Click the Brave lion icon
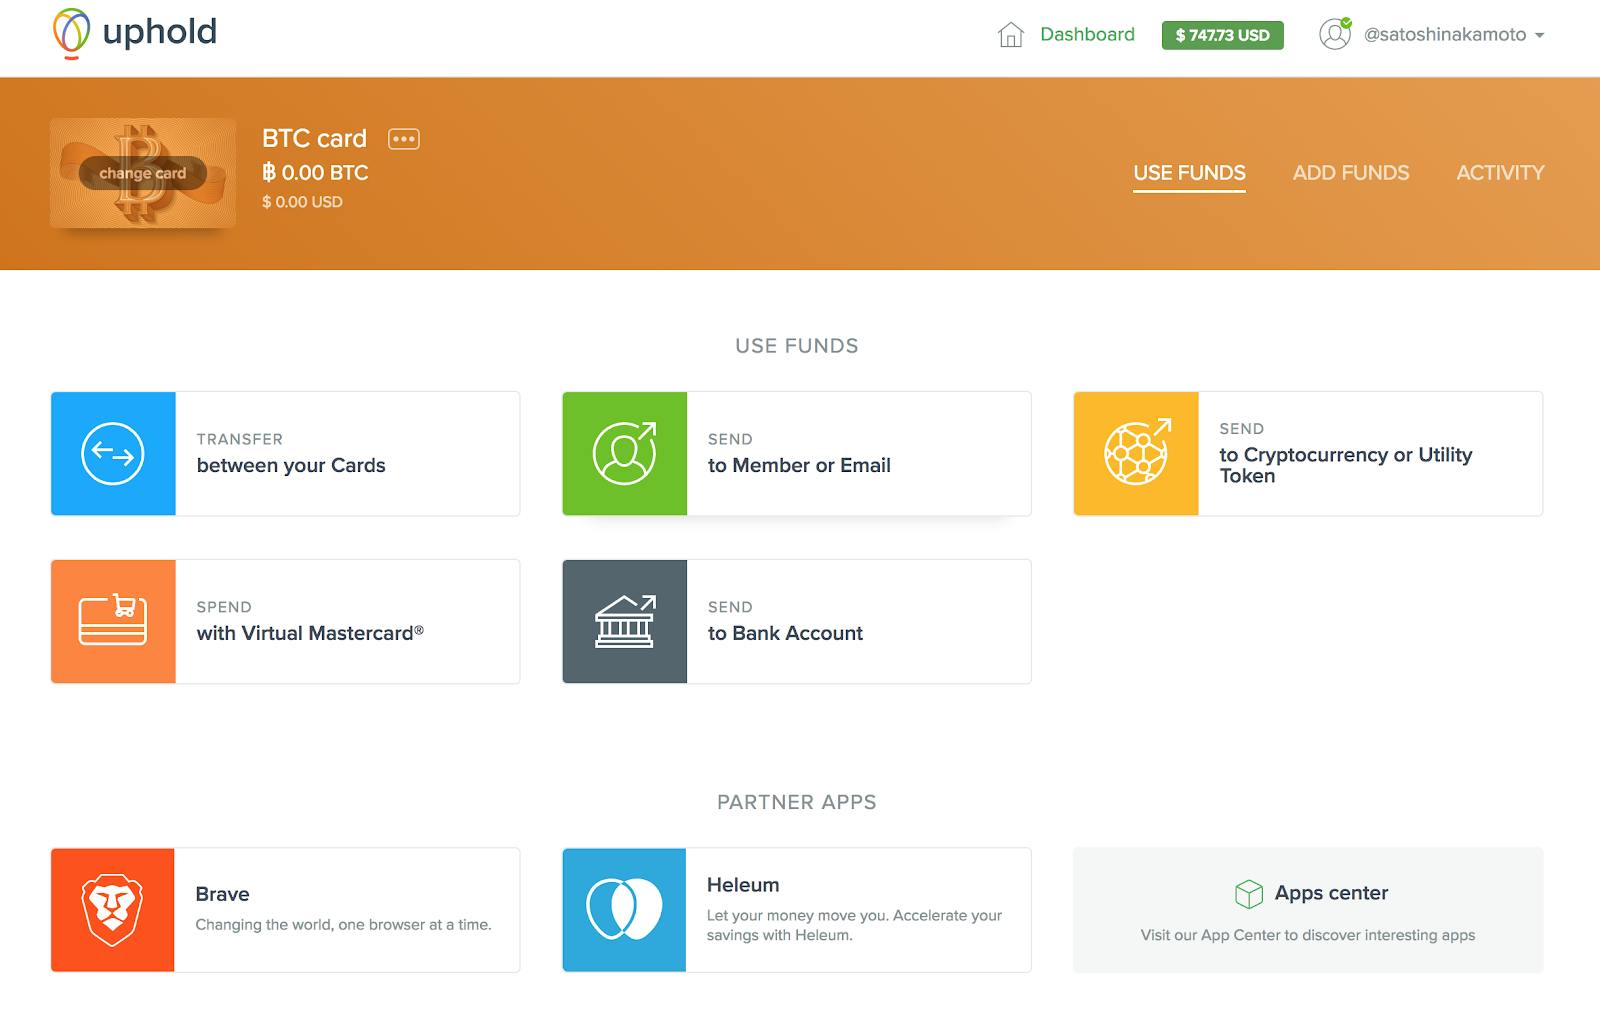Image resolution: width=1600 pixels, height=1015 pixels. tap(112, 910)
